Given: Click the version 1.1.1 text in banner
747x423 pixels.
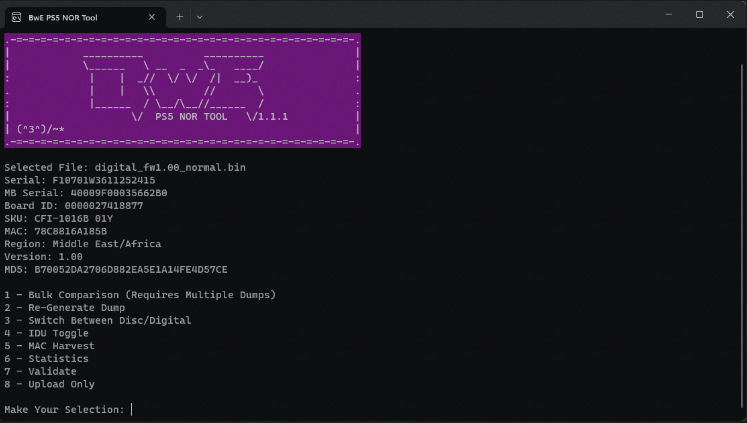Looking at the screenshot, I should (x=273, y=117).
